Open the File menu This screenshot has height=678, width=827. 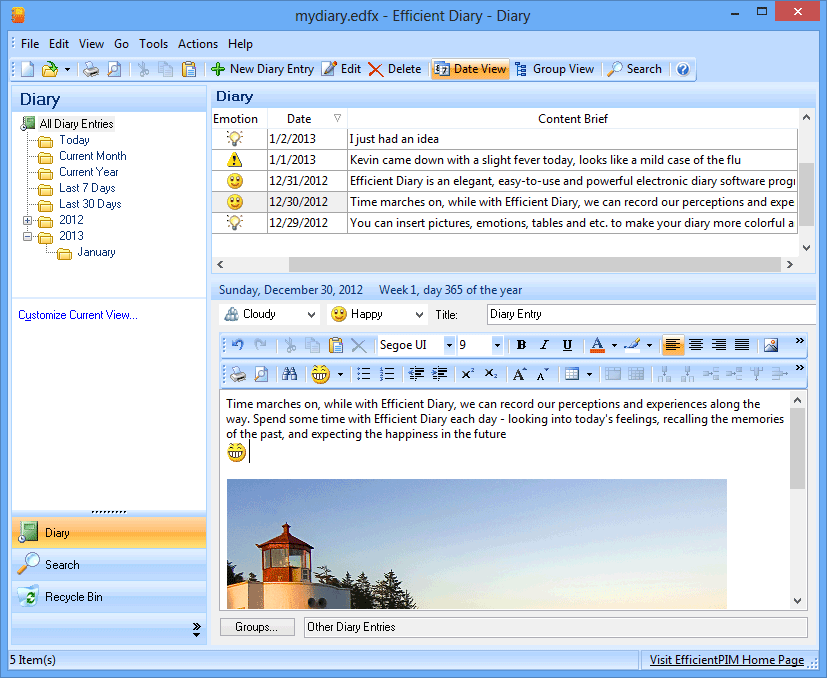pyautogui.click(x=30, y=44)
